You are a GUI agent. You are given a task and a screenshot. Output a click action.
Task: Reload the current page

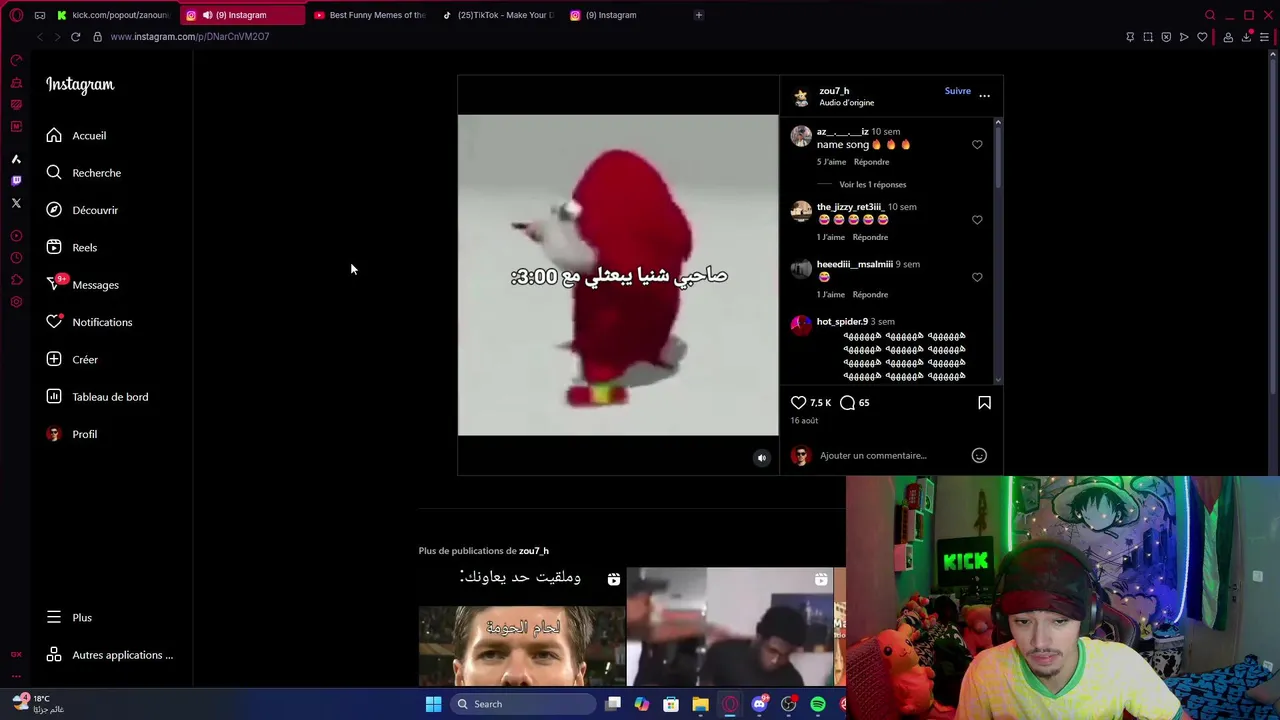75,37
